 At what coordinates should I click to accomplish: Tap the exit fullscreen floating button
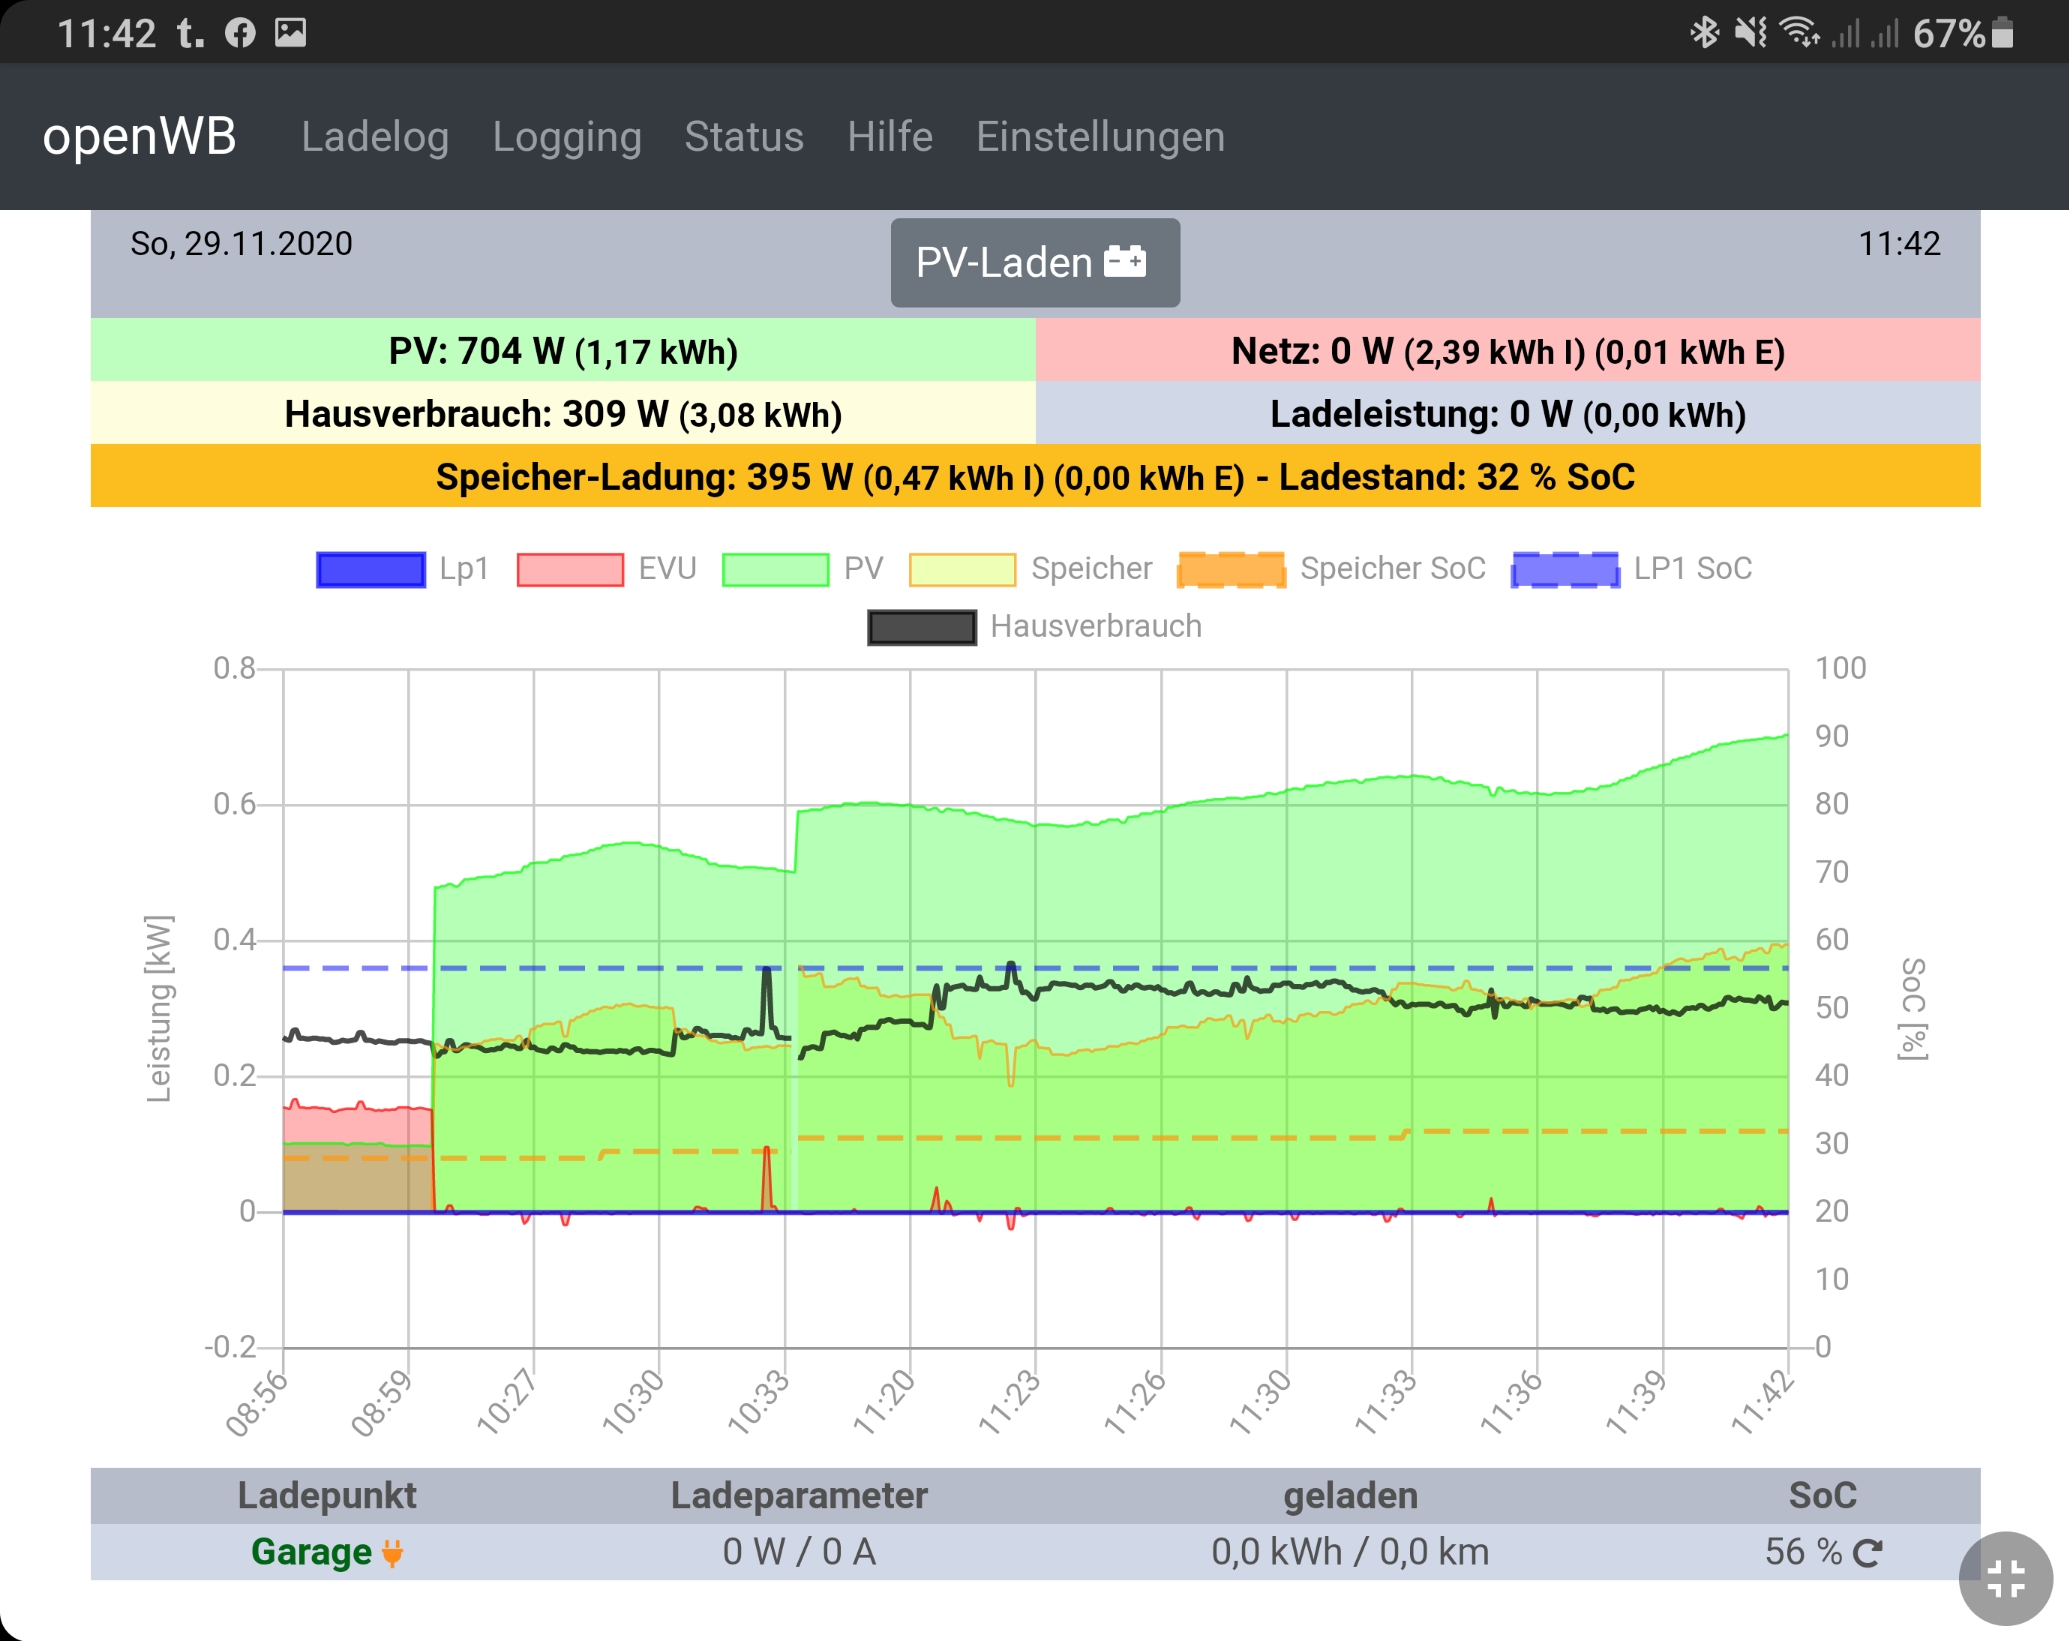tap(2005, 1579)
